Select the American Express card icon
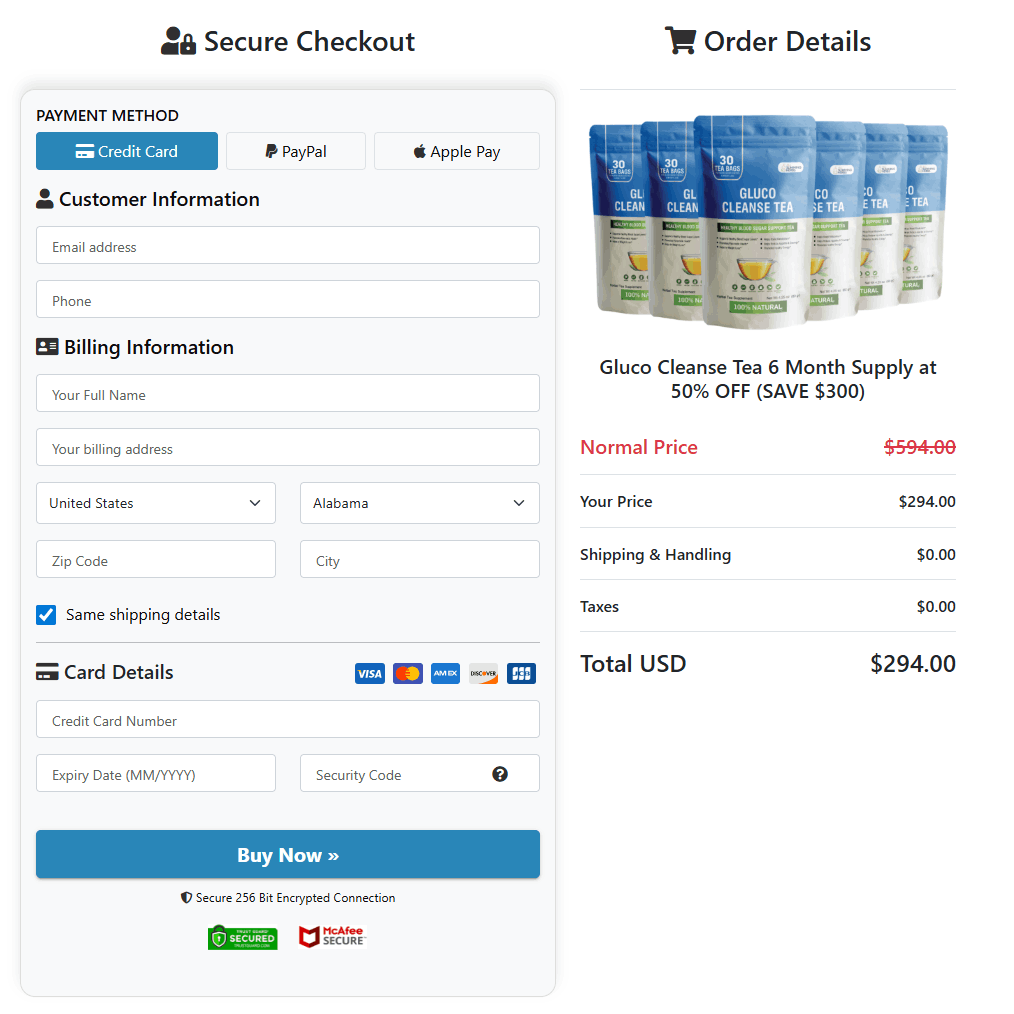The width and height of the screenshot is (1014, 1014). 445,673
